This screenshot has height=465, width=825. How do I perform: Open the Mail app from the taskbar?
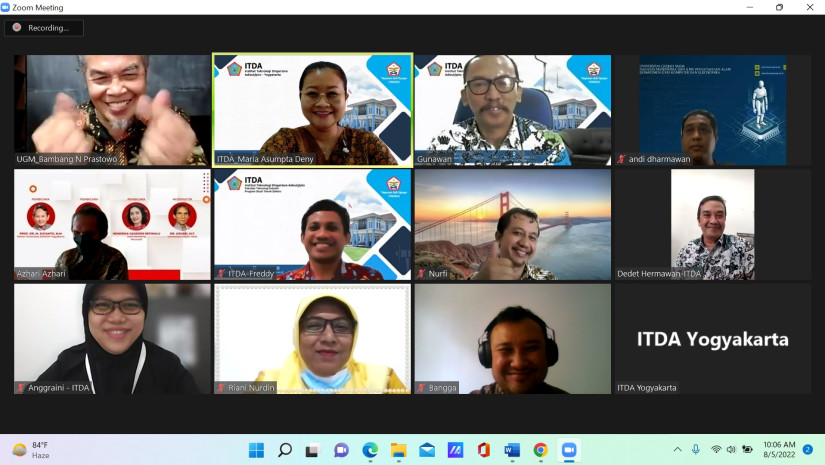point(427,450)
